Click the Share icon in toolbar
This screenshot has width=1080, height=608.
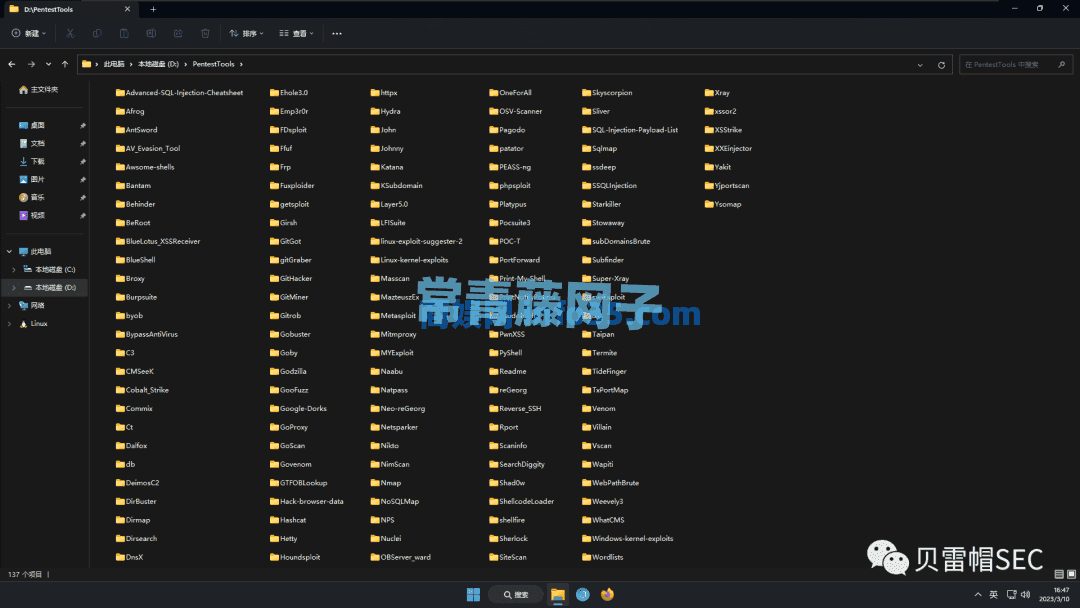(178, 33)
